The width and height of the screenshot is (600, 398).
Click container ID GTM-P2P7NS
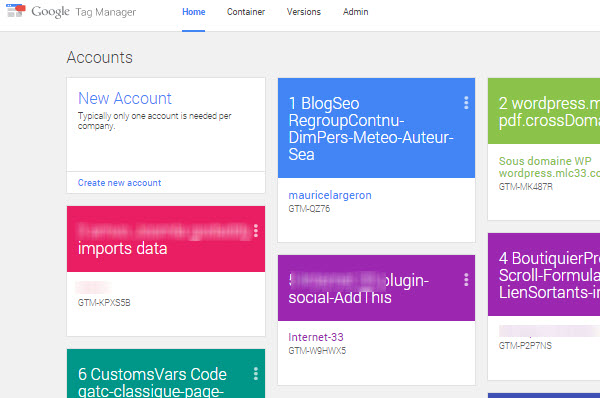(525, 346)
